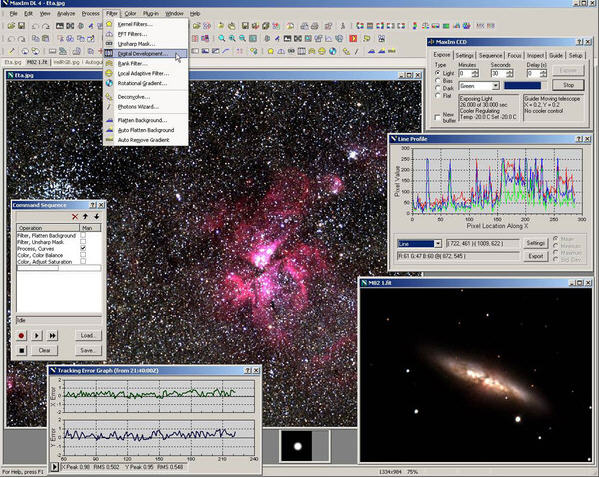Select the Dark frame type radio button
Image resolution: width=599 pixels, height=478 pixels.
pyautogui.click(x=438, y=88)
